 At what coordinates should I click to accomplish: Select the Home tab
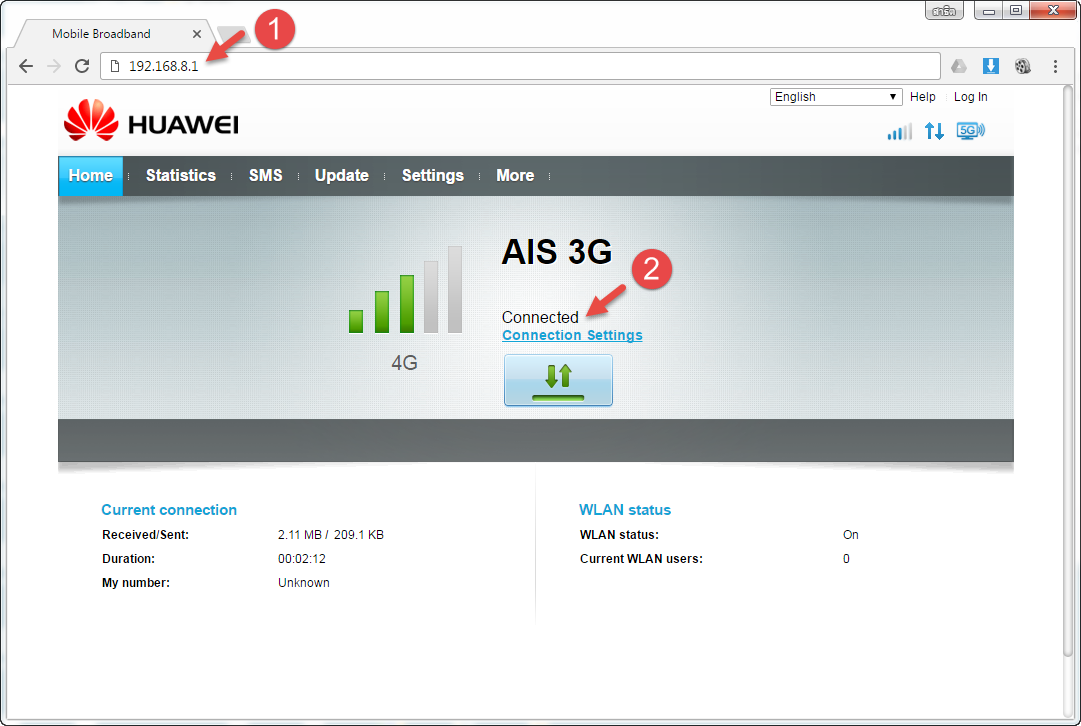pos(90,176)
